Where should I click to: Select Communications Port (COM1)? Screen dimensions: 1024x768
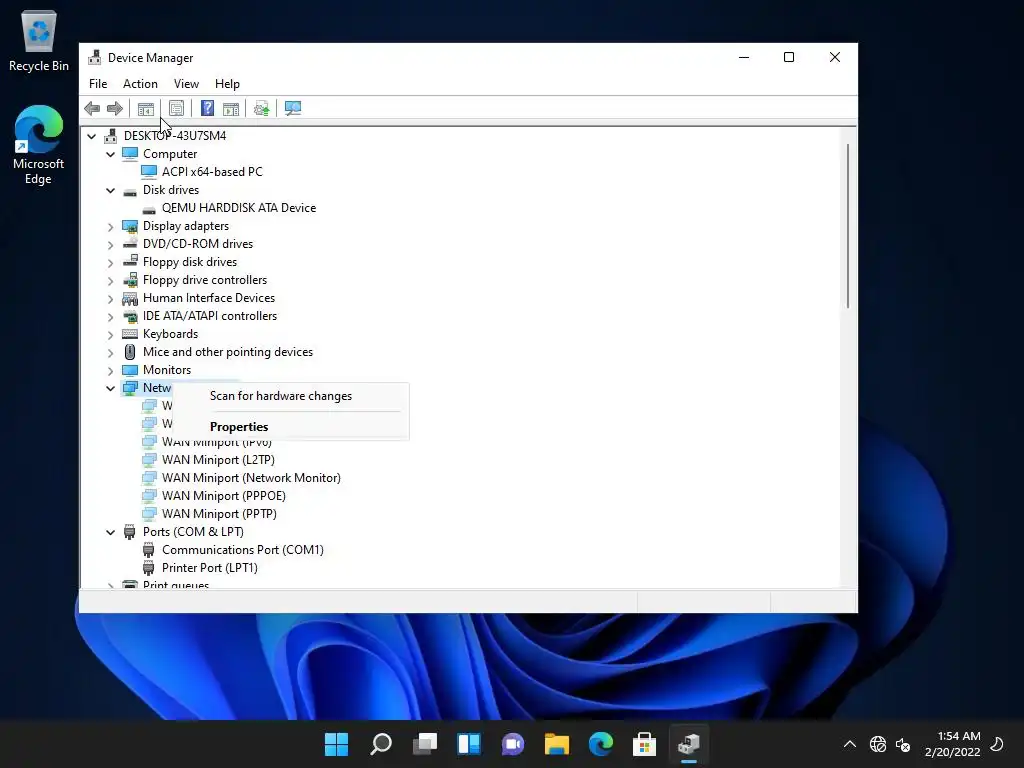(243, 550)
